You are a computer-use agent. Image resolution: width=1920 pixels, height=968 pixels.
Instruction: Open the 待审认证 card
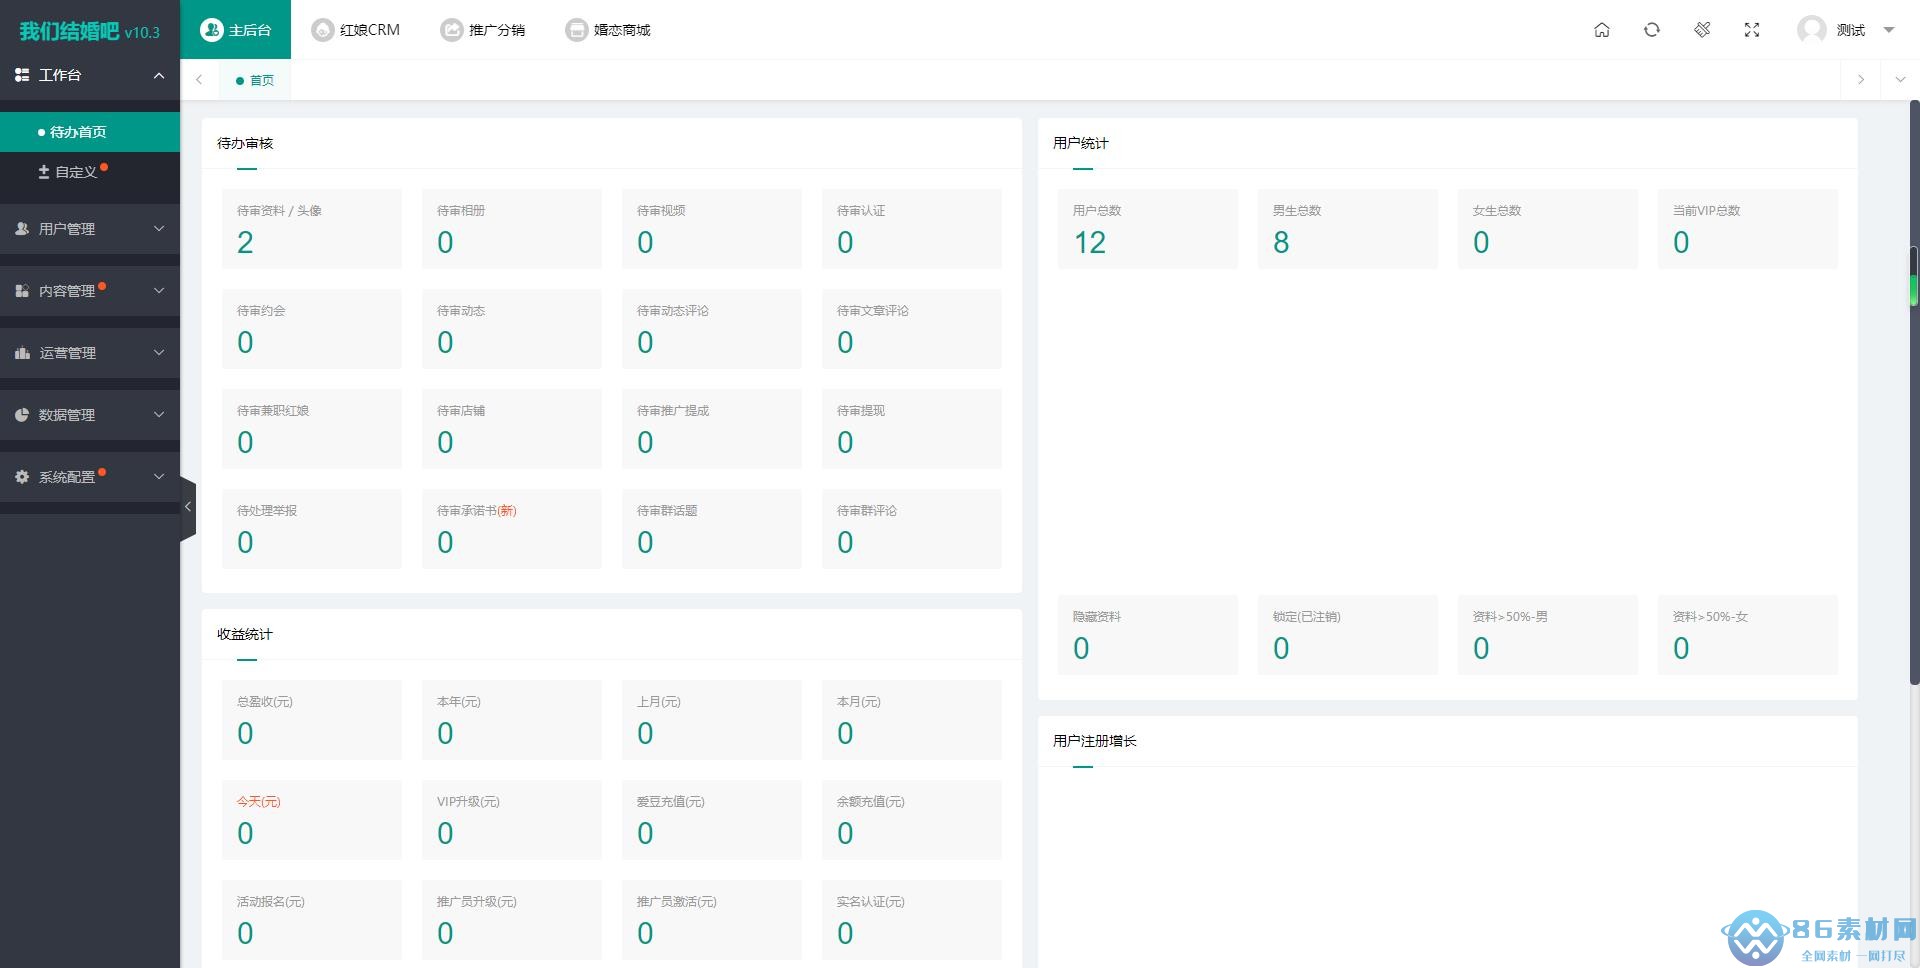[912, 229]
